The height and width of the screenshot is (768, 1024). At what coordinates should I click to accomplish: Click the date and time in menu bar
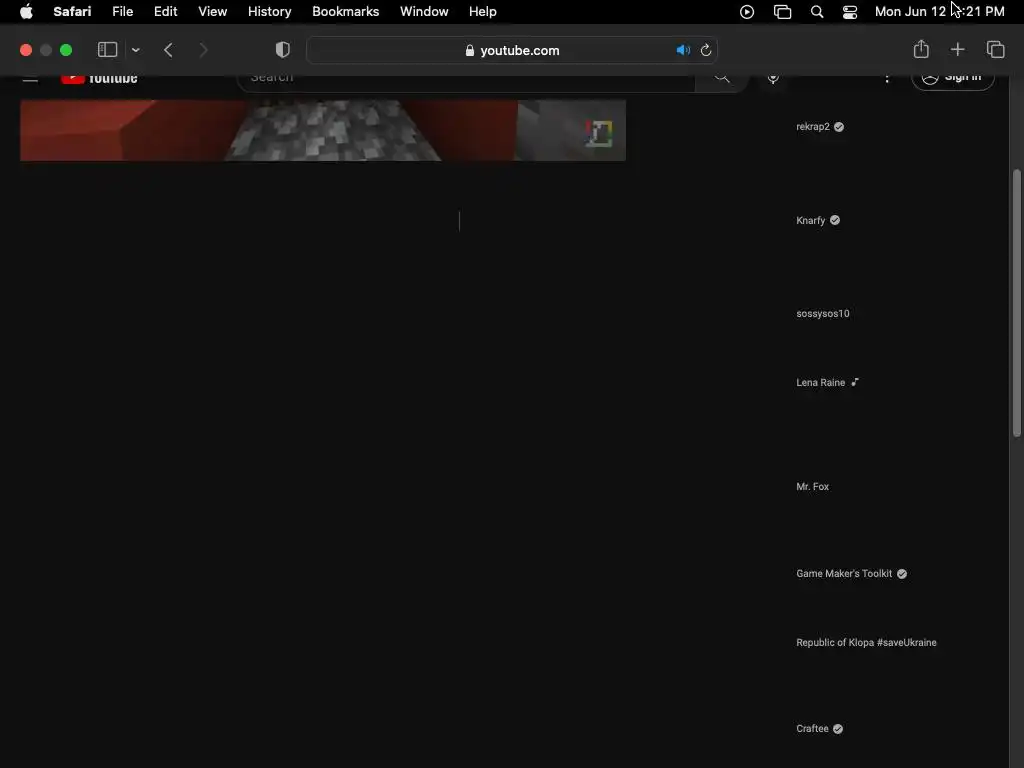[939, 12]
